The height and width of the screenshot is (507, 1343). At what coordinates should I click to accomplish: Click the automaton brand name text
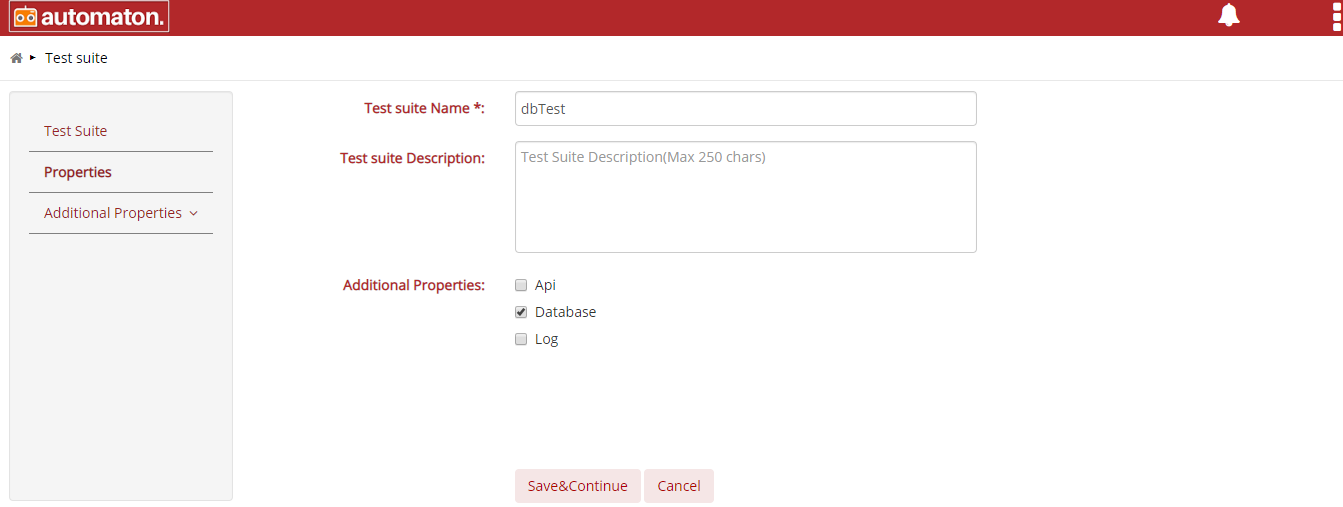[102, 17]
